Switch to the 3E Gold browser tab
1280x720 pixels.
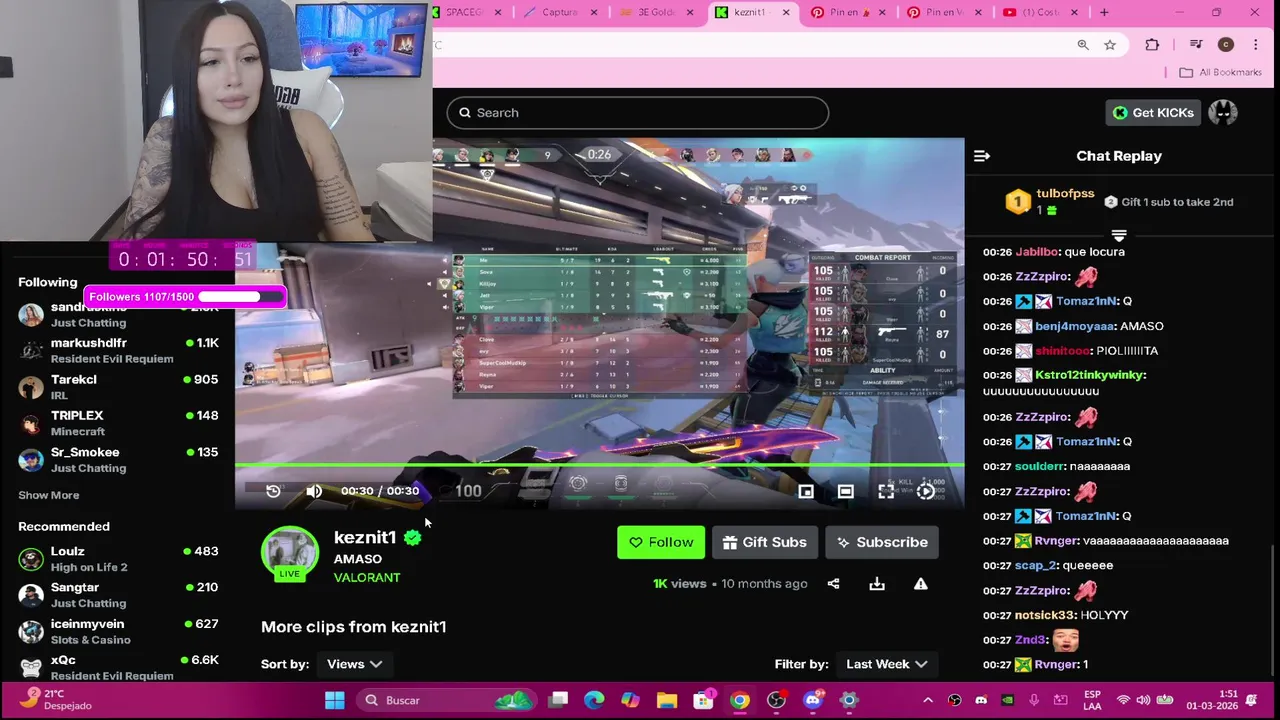tap(654, 12)
